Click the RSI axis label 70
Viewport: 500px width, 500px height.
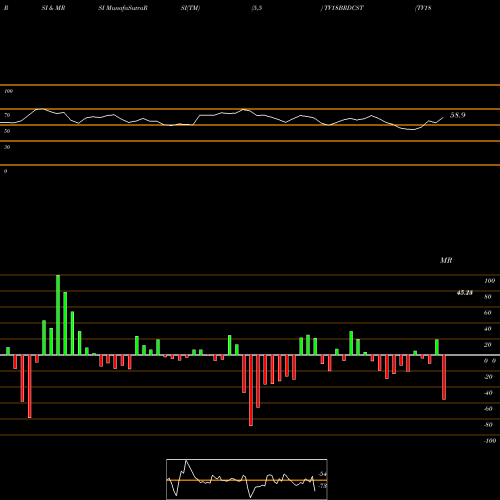[x=7, y=115]
